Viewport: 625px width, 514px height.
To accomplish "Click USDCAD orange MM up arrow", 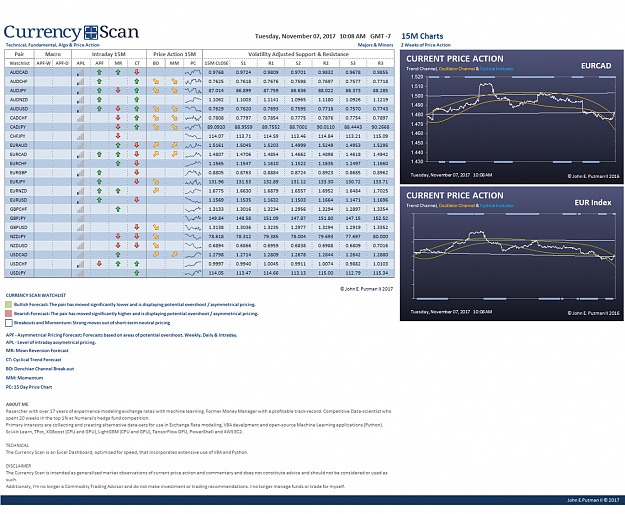I will (175, 255).
